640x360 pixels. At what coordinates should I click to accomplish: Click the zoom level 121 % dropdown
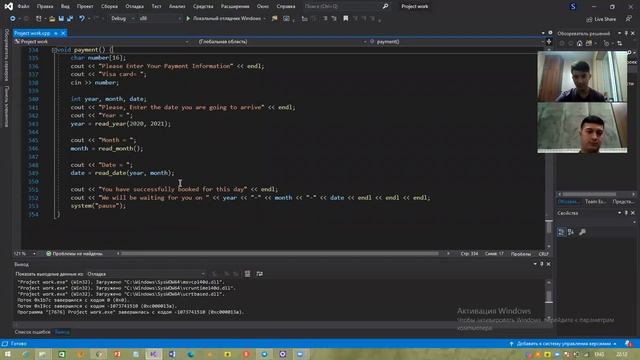point(24,254)
